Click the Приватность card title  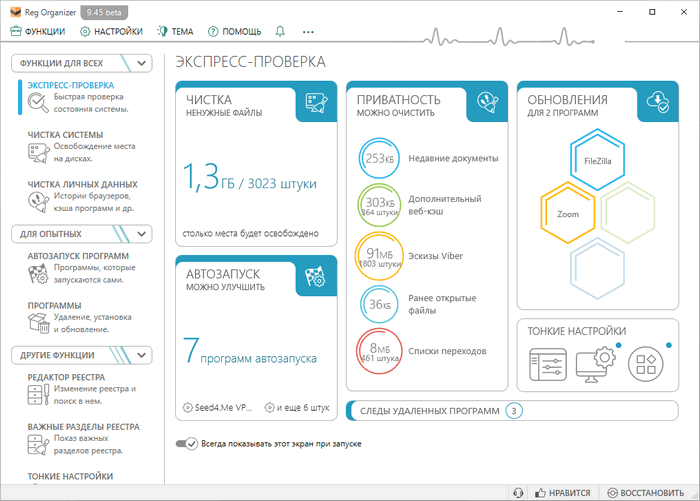click(398, 100)
